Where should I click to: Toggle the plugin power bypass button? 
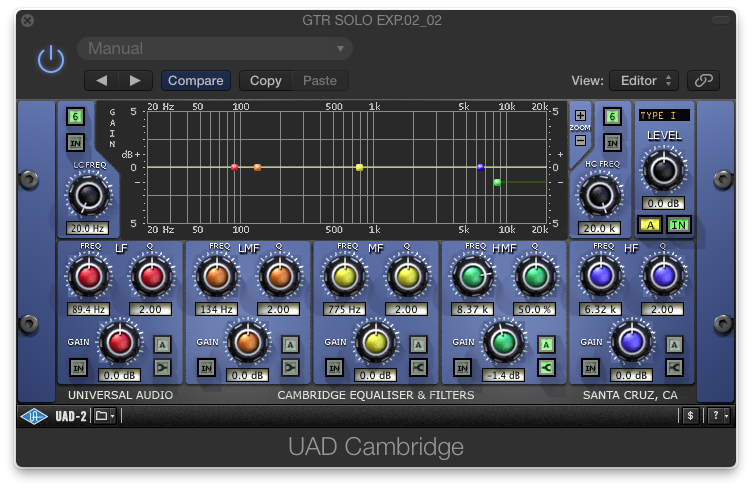click(51, 59)
